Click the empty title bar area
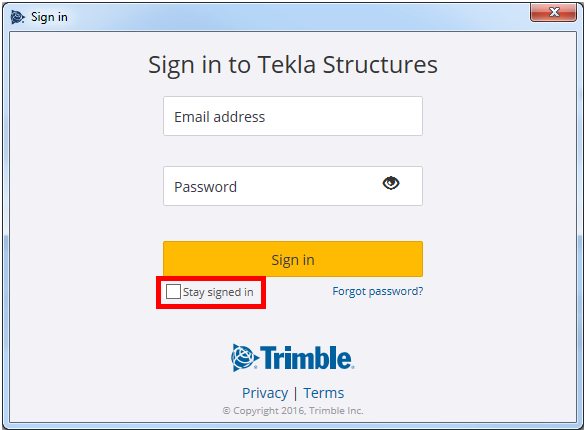The height and width of the screenshot is (430, 585). 298,17
